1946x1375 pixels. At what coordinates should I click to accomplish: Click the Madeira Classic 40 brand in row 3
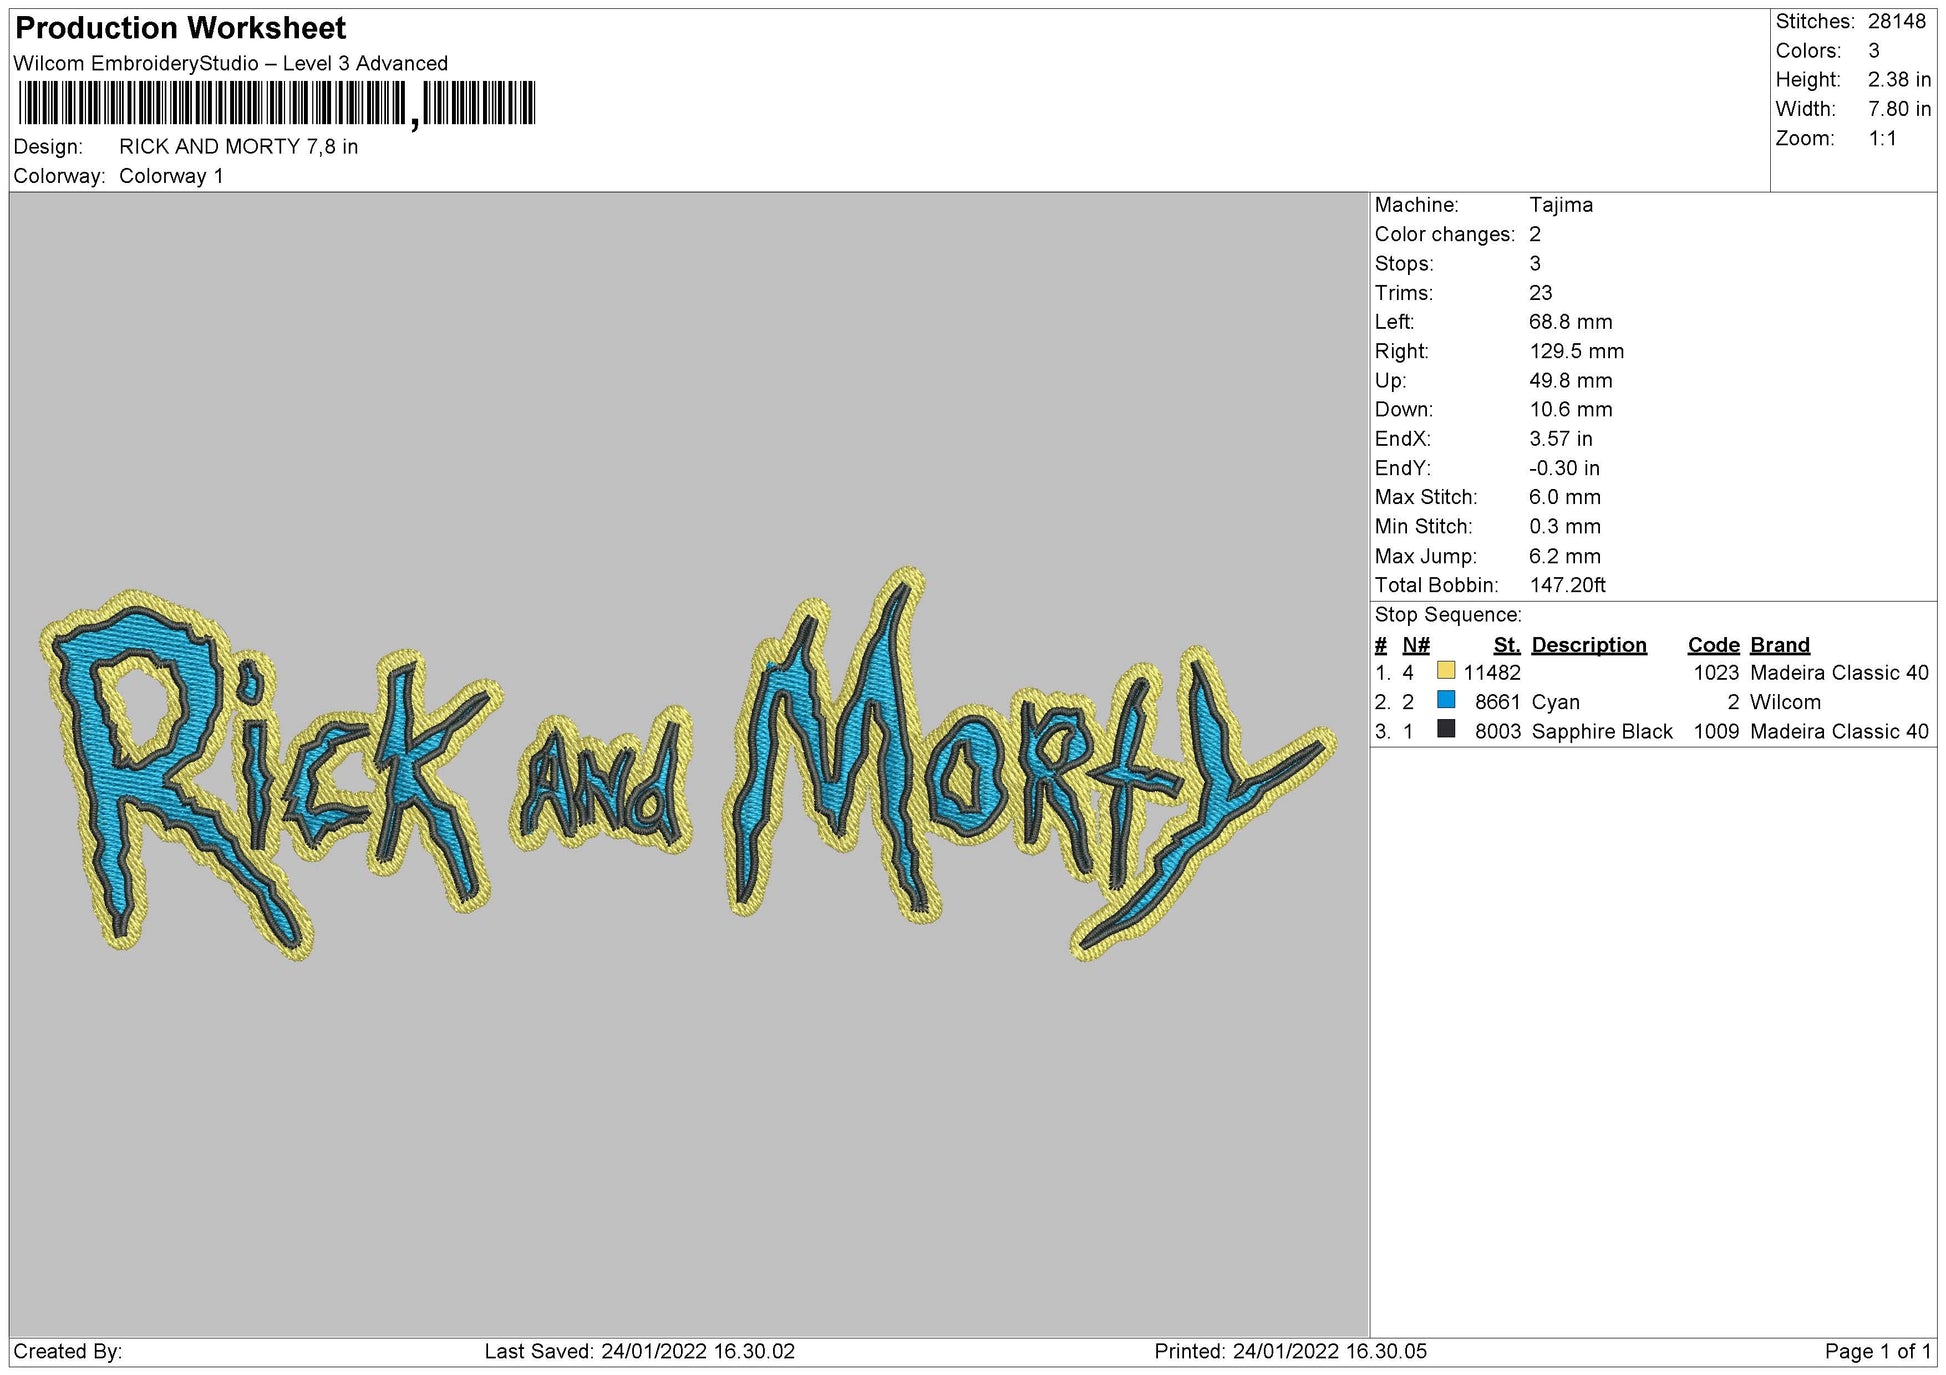pyautogui.click(x=1838, y=731)
